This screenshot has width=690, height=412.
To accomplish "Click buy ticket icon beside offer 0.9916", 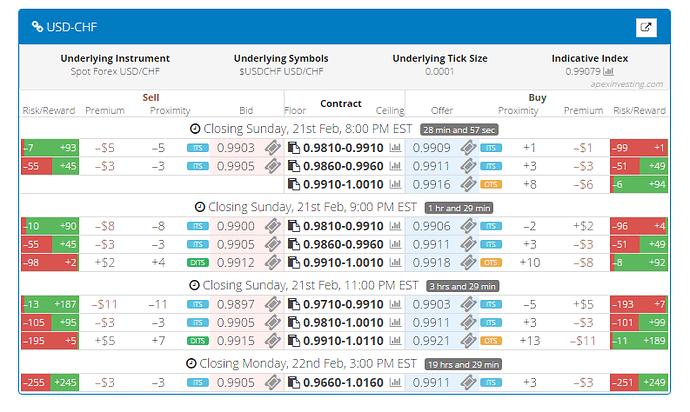I will [x=467, y=185].
